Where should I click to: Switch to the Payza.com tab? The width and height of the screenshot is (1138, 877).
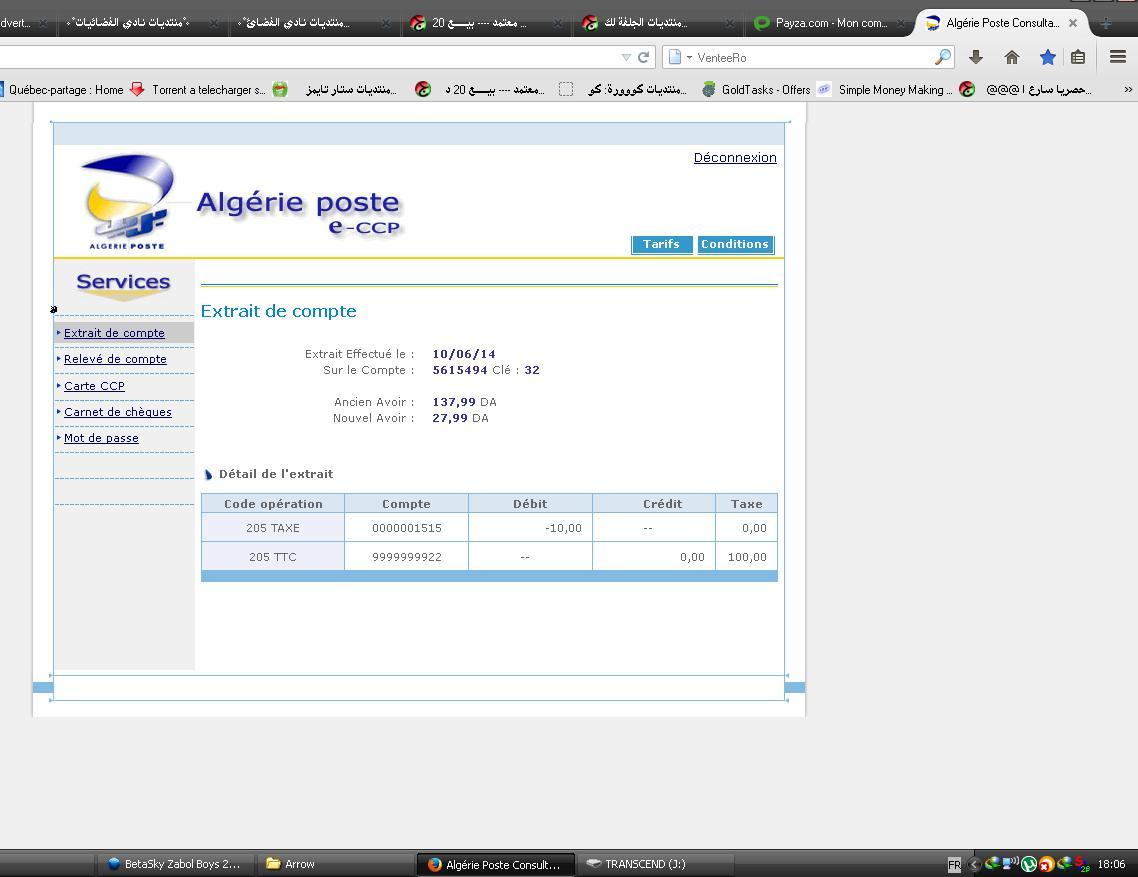point(829,23)
